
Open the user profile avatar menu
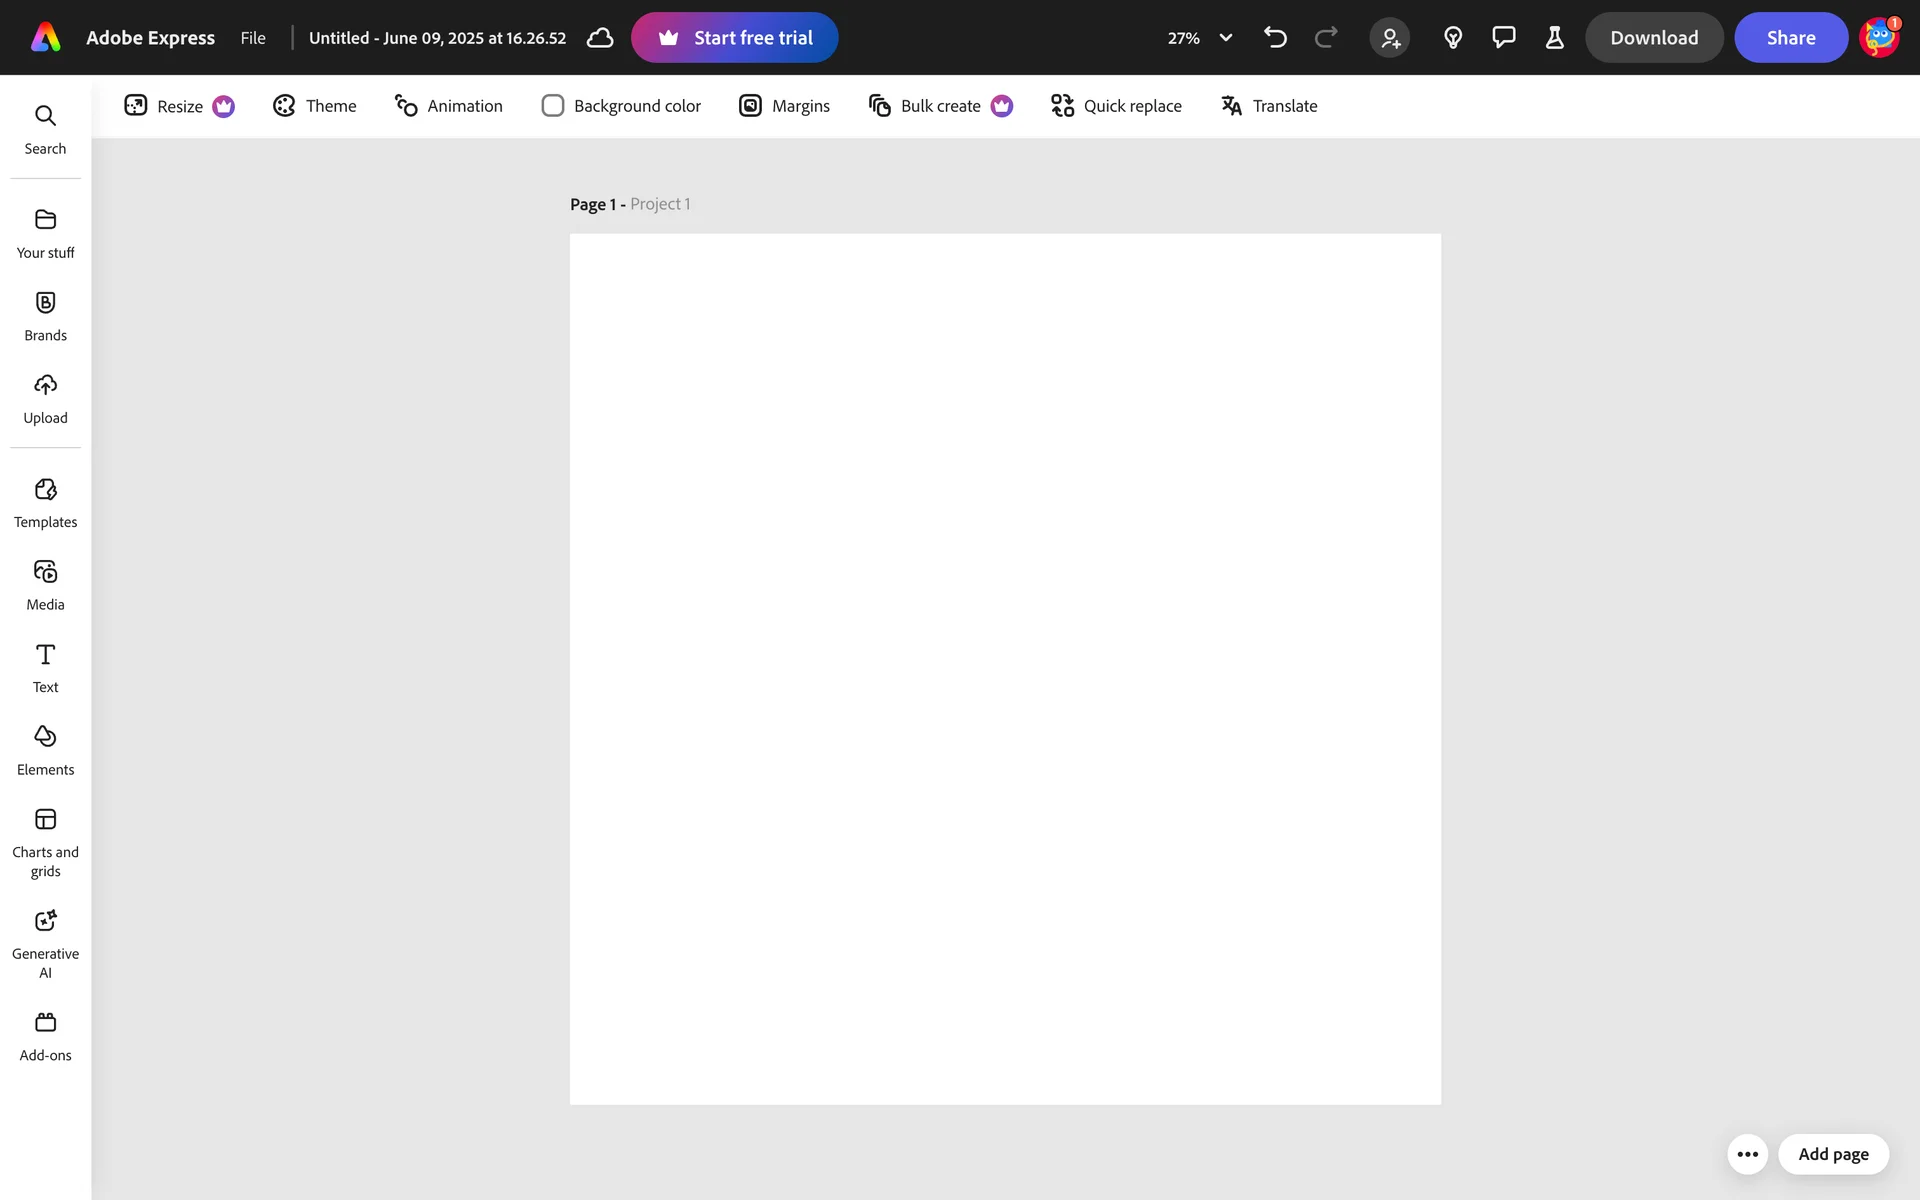click(x=1878, y=38)
